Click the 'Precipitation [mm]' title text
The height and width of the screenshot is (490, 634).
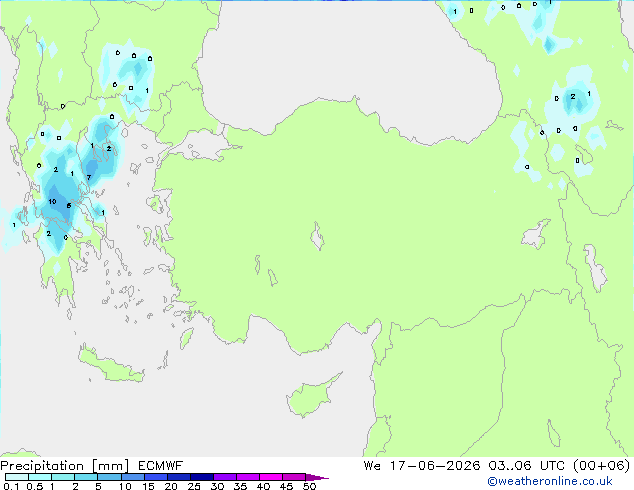(65, 466)
